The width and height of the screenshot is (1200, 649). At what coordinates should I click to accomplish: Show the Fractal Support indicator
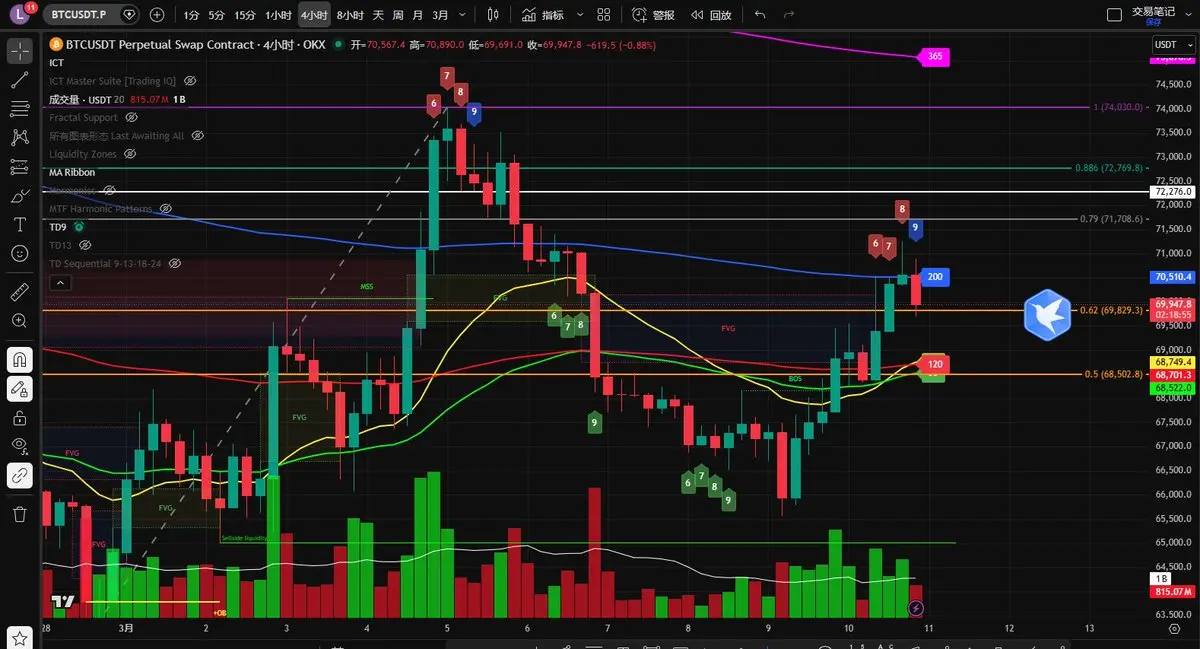pos(132,117)
